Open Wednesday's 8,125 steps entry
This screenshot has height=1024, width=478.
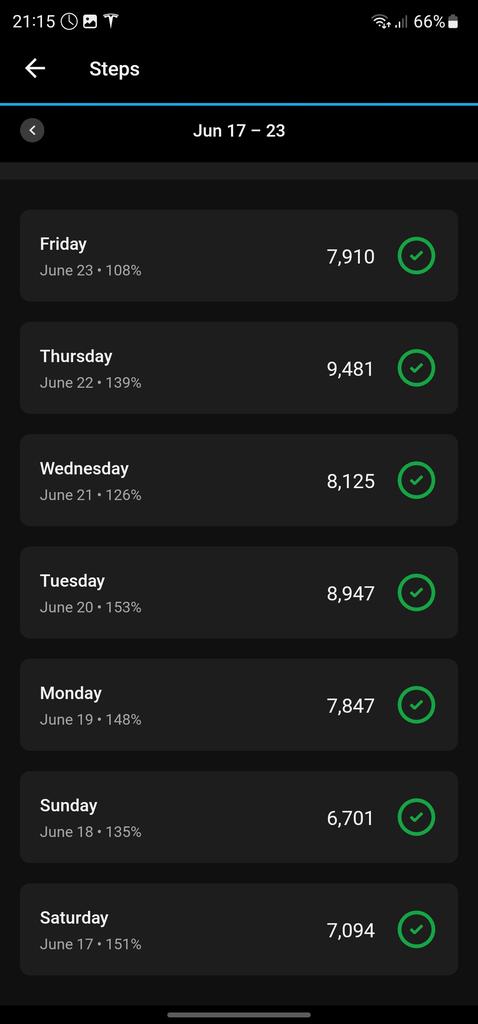(239, 480)
